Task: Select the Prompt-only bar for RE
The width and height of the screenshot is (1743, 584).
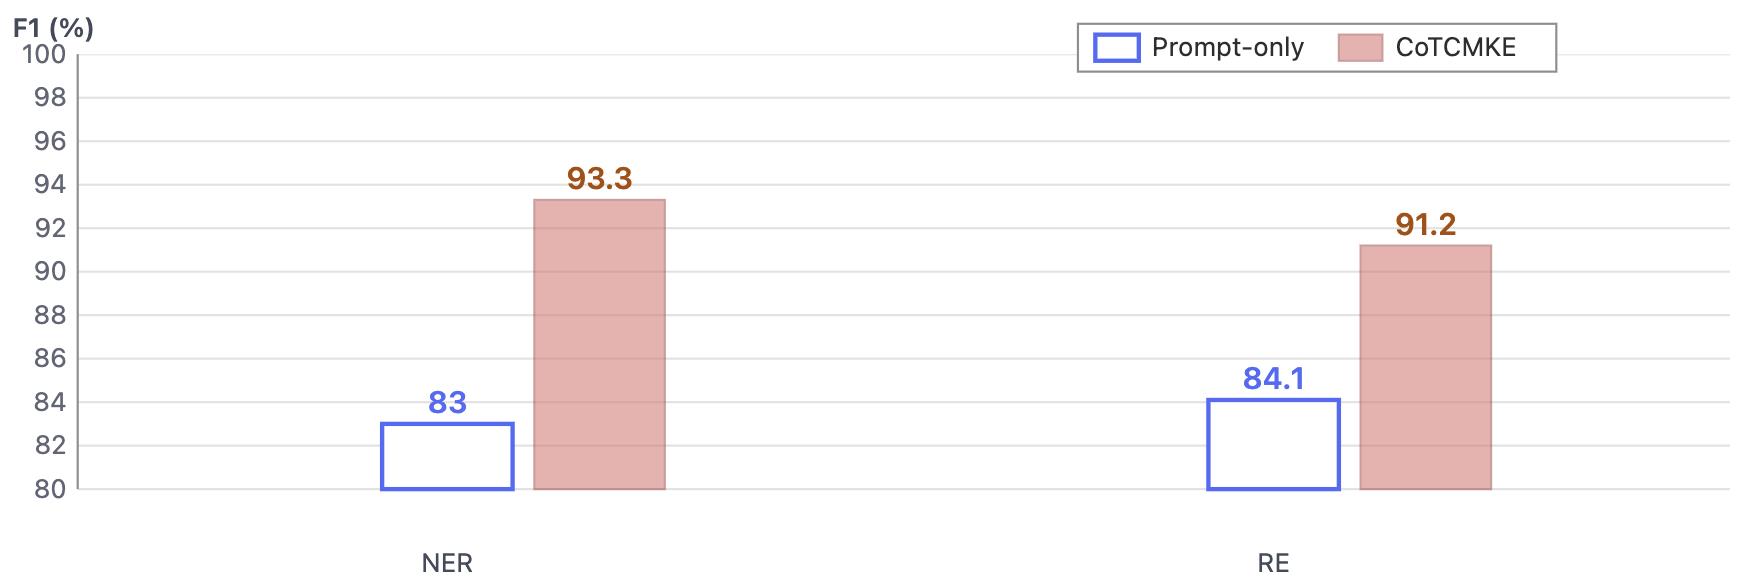Action: point(1273,445)
